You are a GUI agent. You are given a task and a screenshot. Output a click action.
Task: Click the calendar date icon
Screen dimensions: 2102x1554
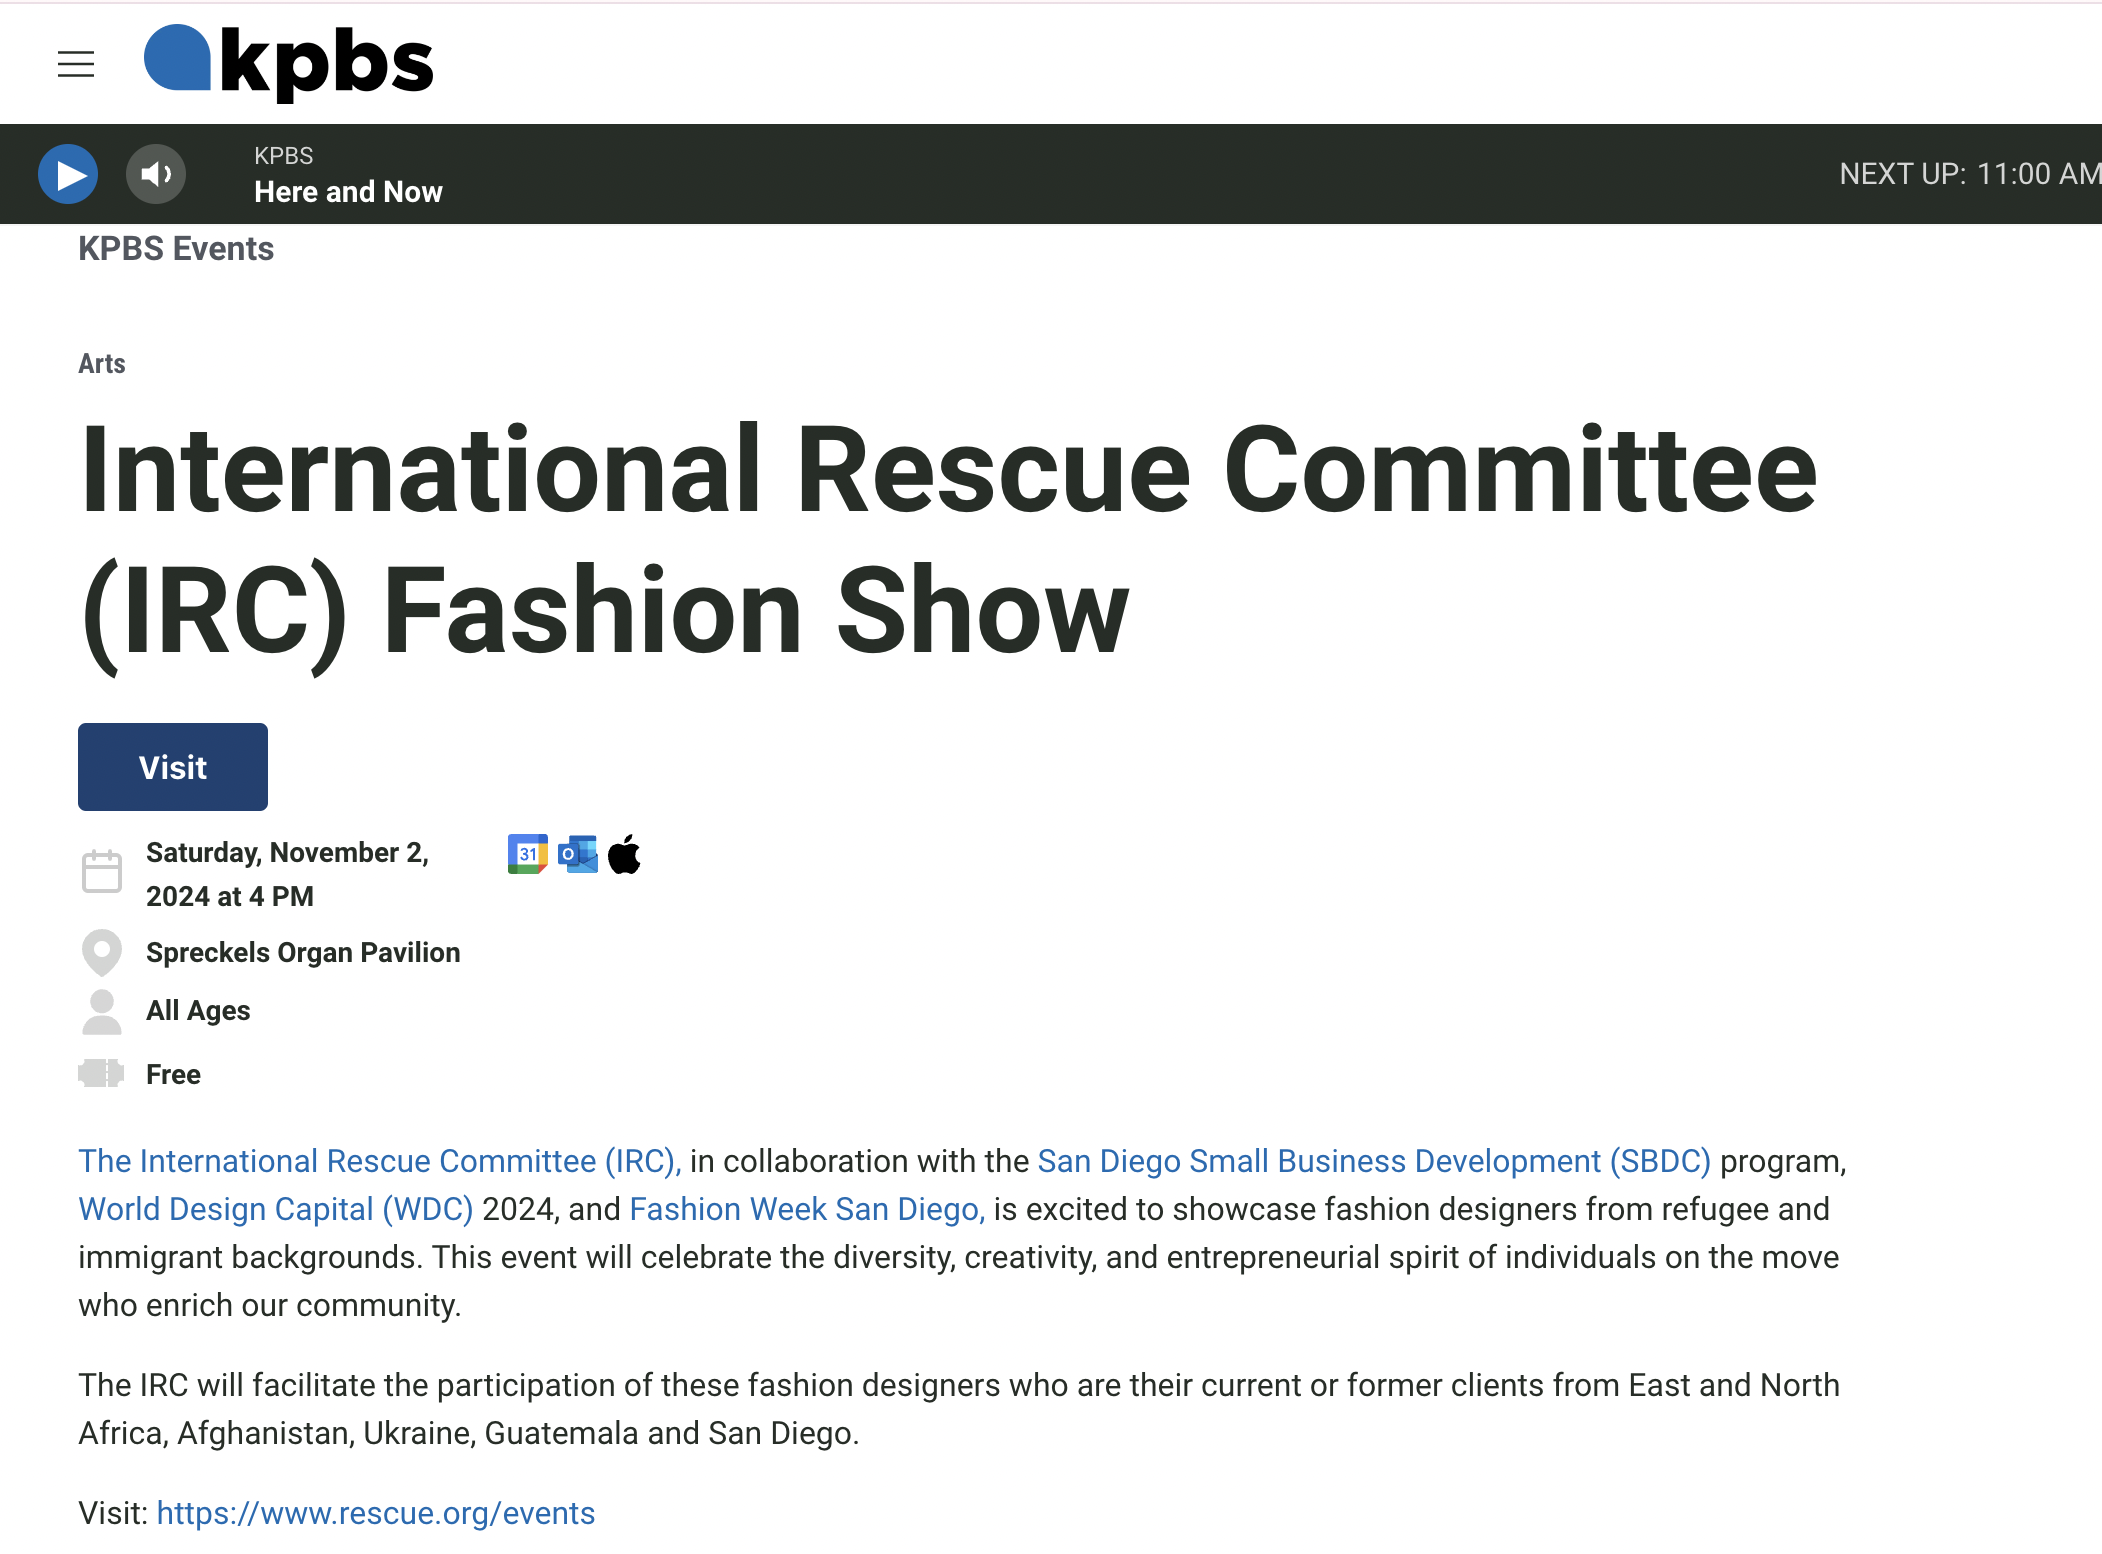(x=102, y=871)
